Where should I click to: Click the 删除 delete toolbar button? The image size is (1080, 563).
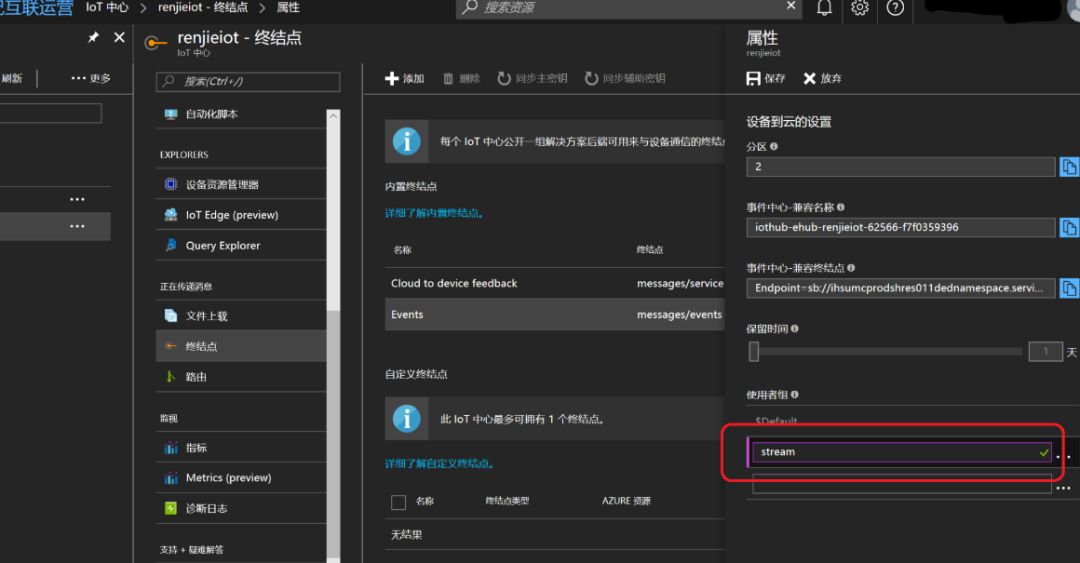point(461,79)
